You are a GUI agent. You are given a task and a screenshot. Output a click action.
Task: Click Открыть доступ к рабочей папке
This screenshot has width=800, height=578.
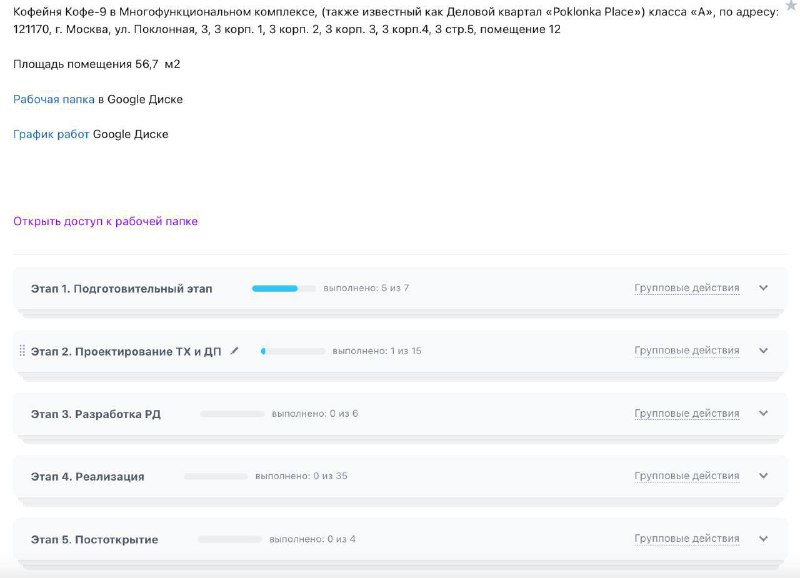pos(106,221)
